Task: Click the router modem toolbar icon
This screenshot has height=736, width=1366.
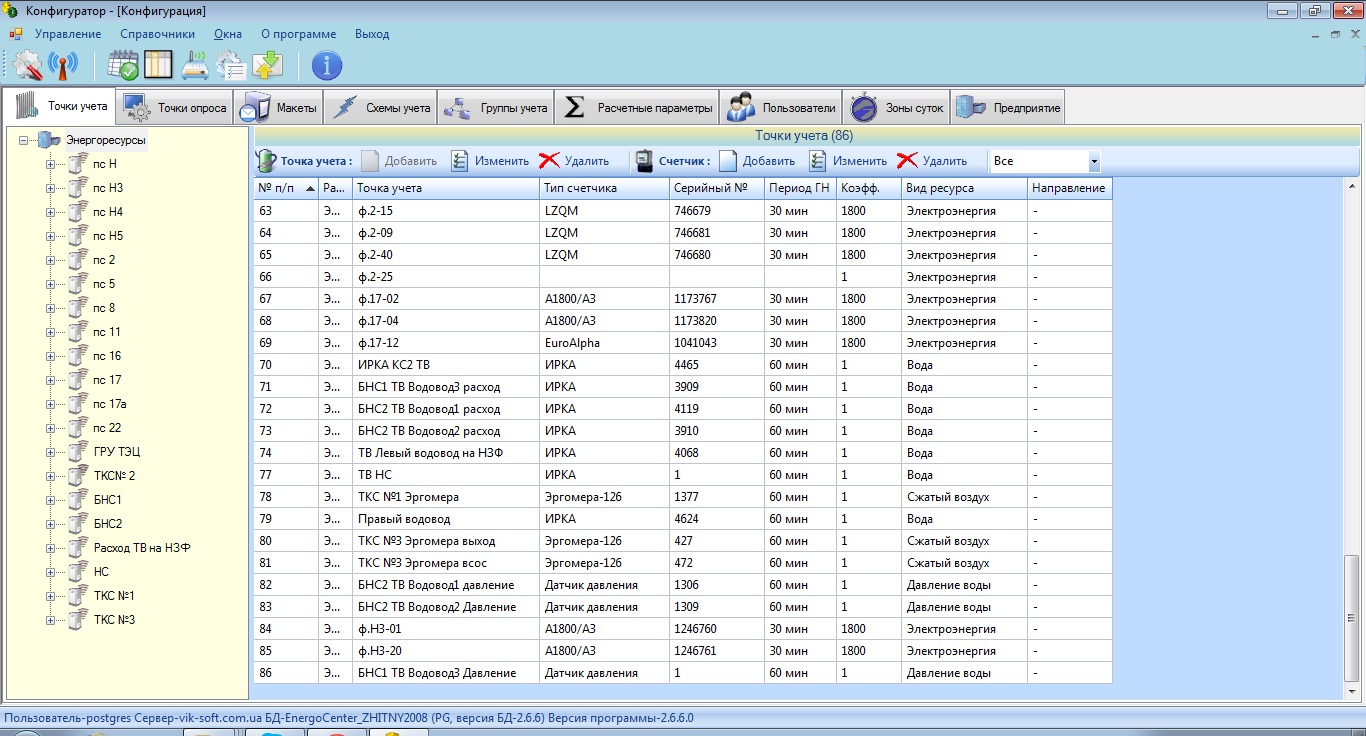Action: click(196, 66)
